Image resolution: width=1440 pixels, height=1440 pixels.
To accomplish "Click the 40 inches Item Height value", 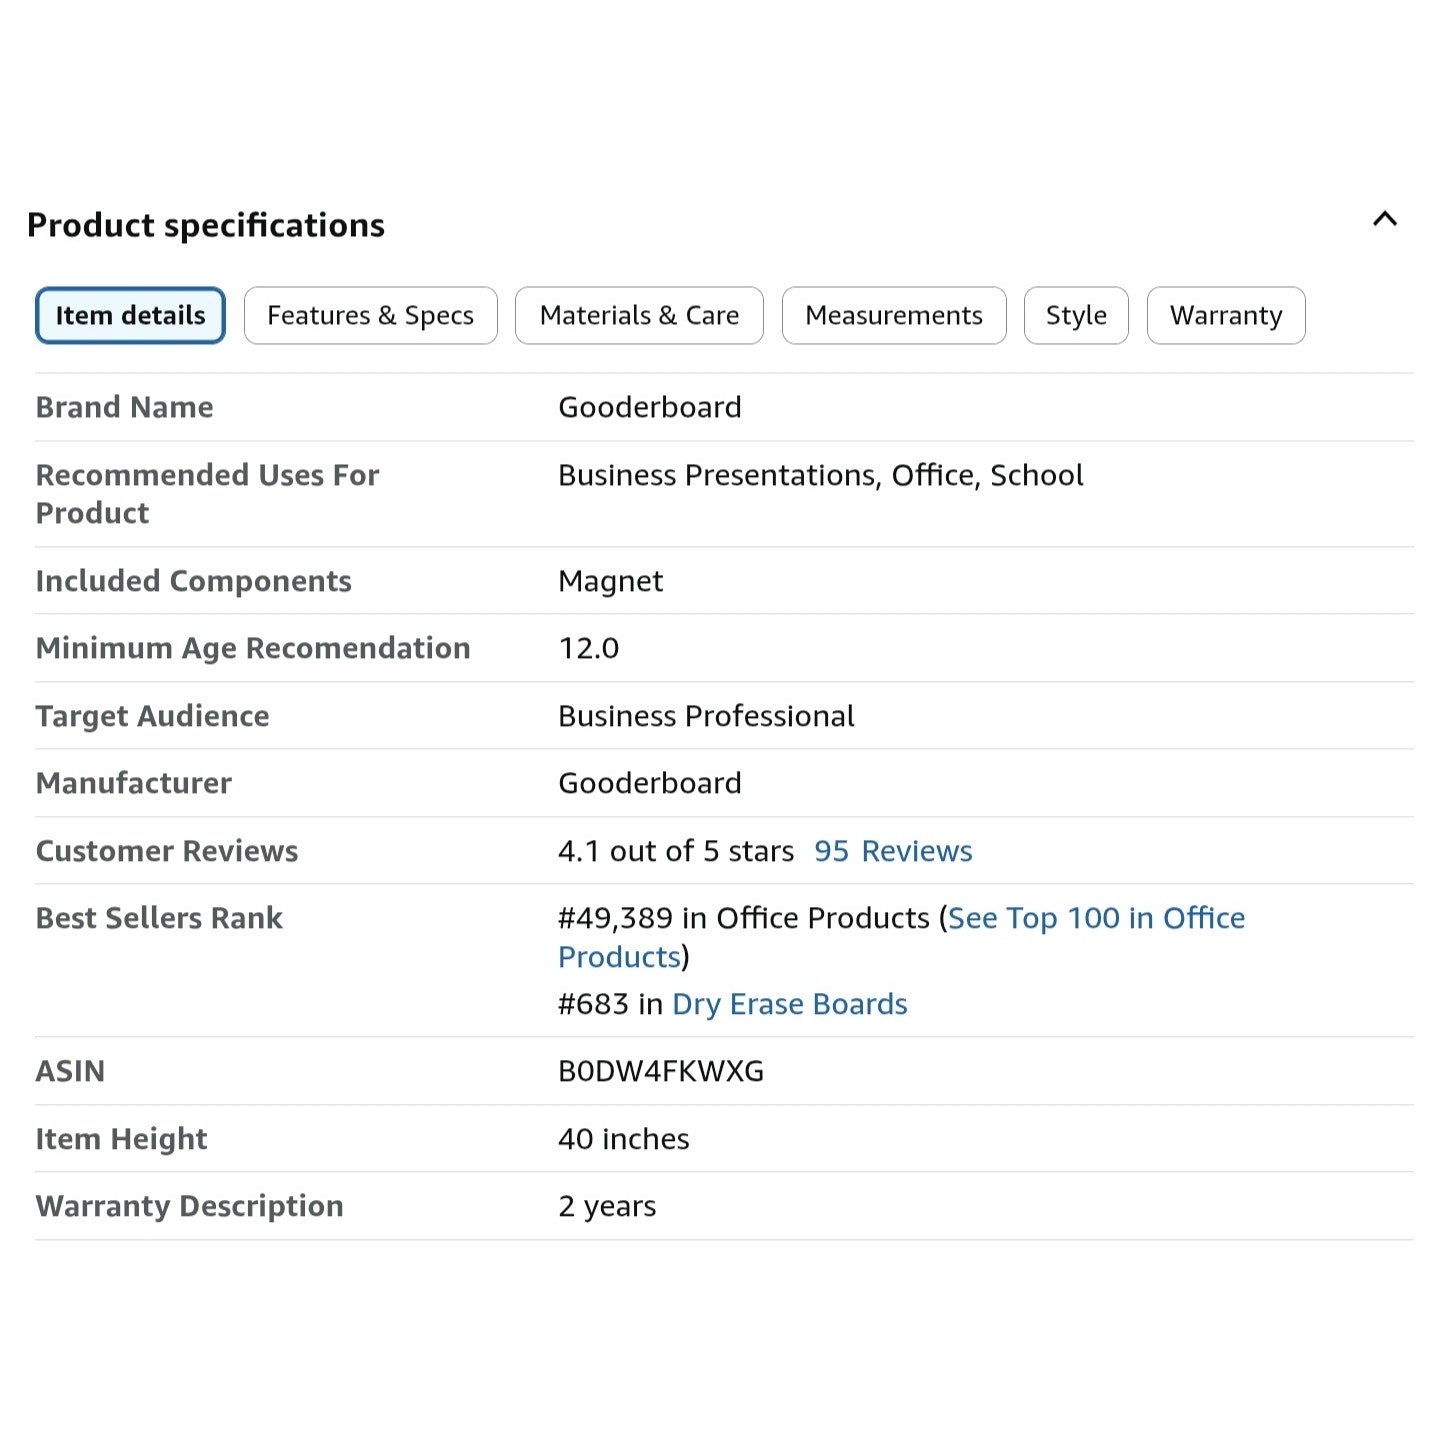I will click(x=623, y=1139).
